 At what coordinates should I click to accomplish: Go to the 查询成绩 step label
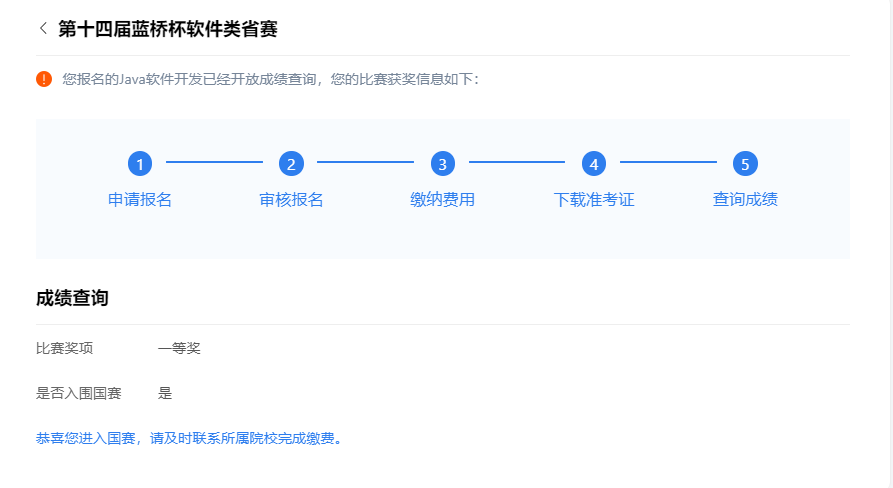(745, 200)
